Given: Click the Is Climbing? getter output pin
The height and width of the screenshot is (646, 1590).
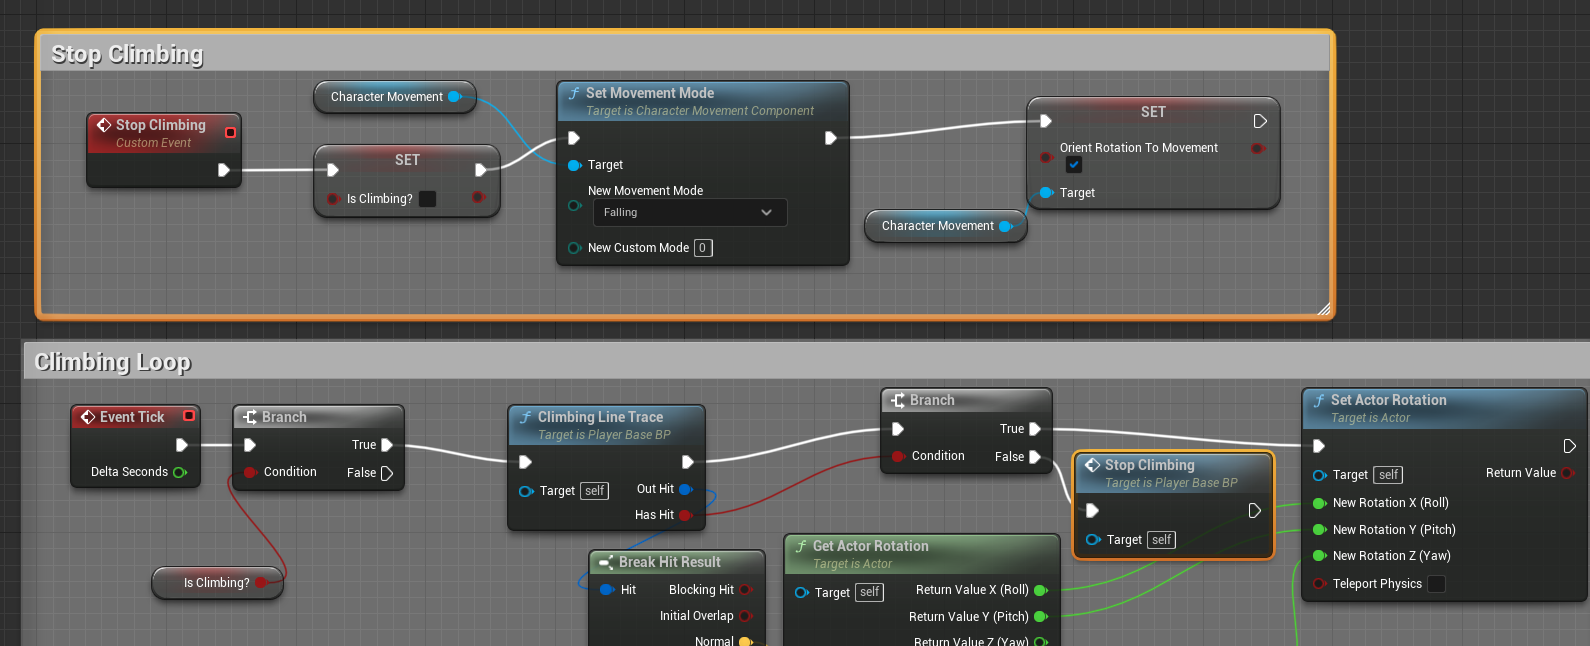Looking at the screenshot, I should coord(261,583).
